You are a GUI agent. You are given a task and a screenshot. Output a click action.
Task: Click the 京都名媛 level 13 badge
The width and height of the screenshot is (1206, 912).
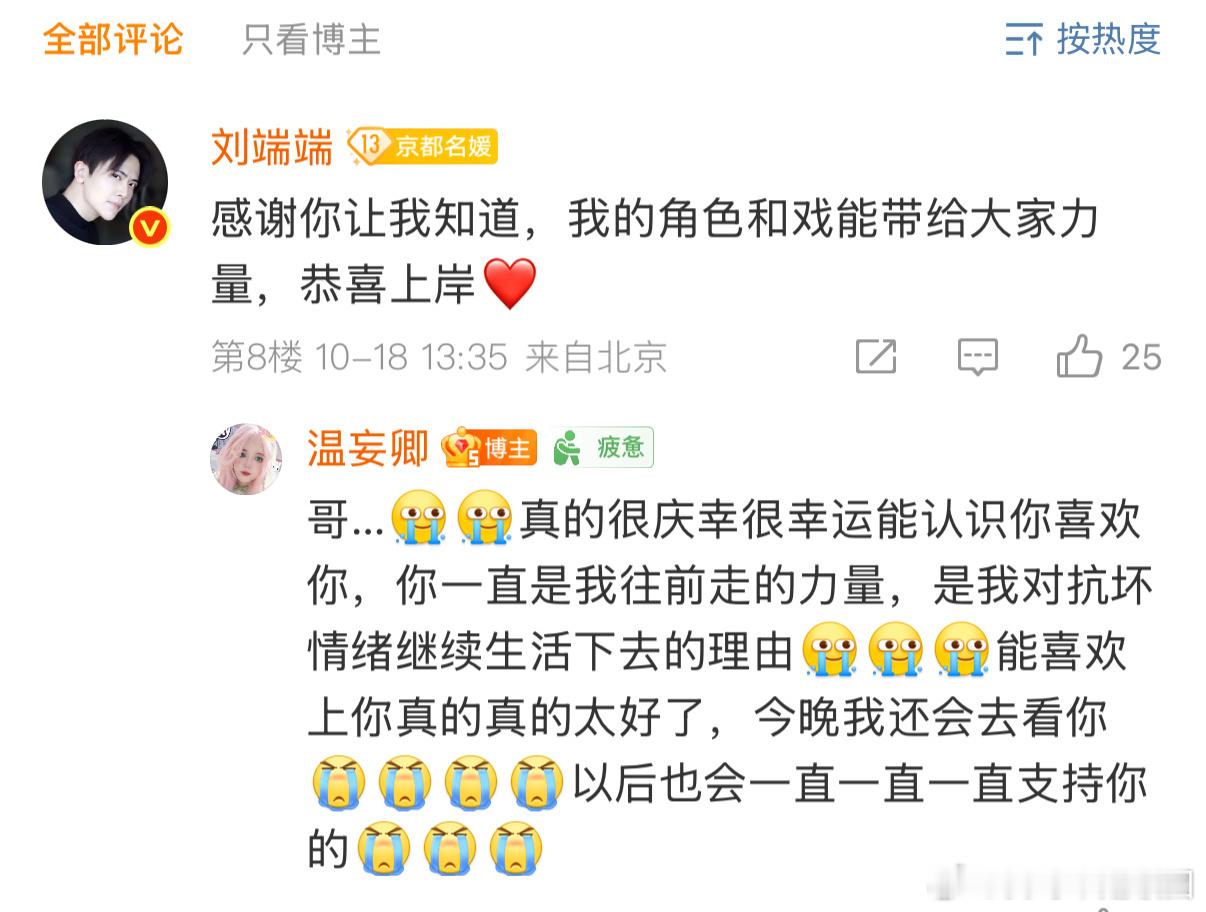[422, 147]
